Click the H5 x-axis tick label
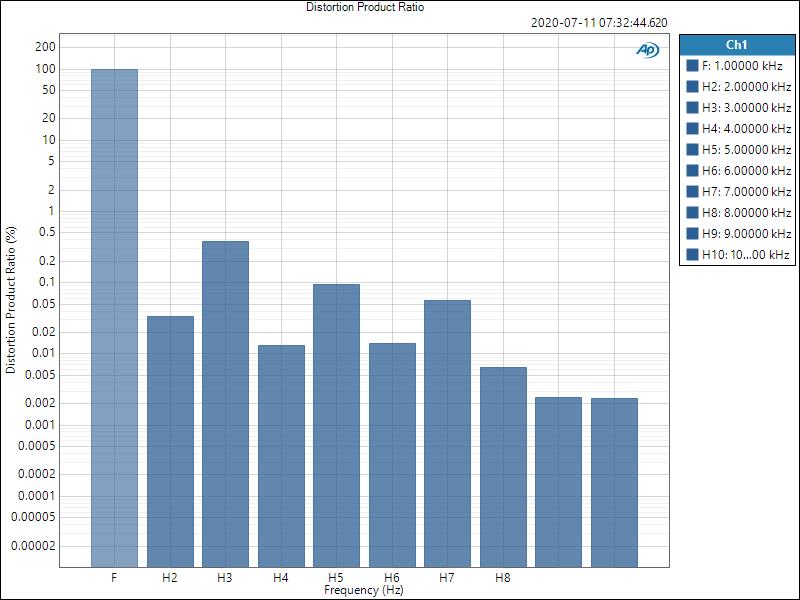This screenshot has height=600, width=800. point(336,578)
